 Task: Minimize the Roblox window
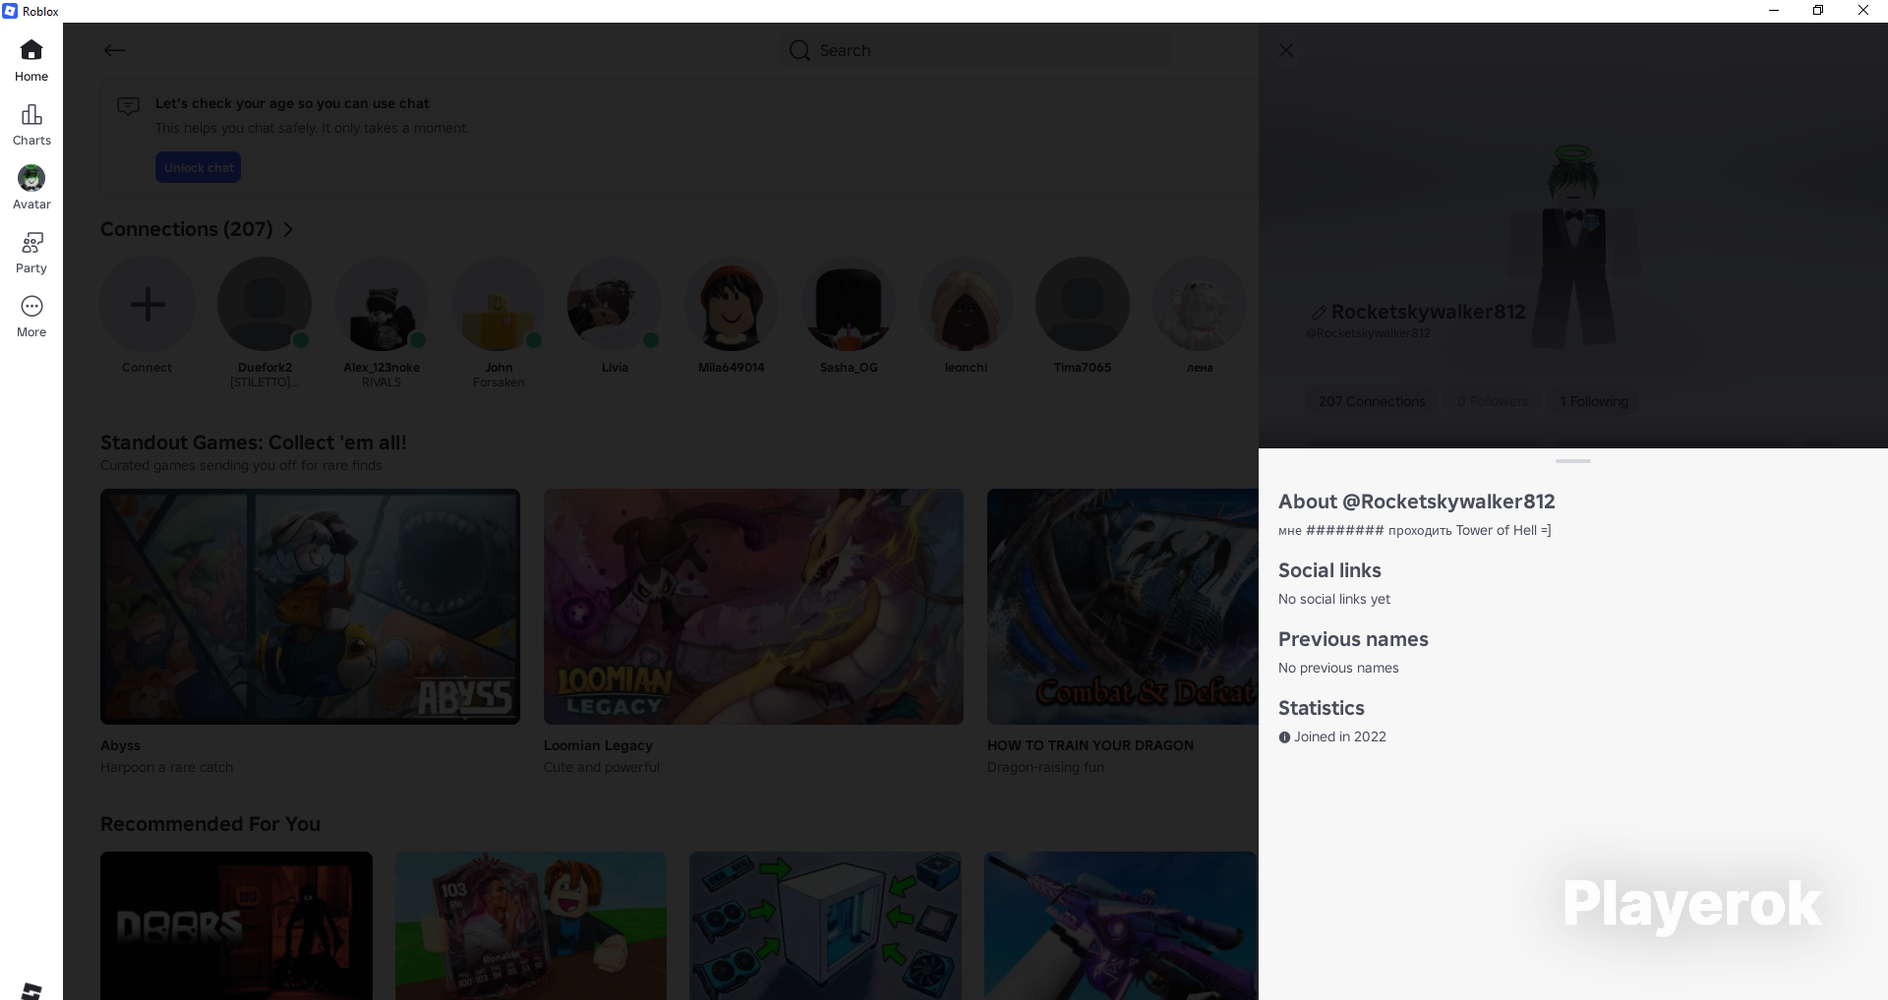tap(1774, 11)
